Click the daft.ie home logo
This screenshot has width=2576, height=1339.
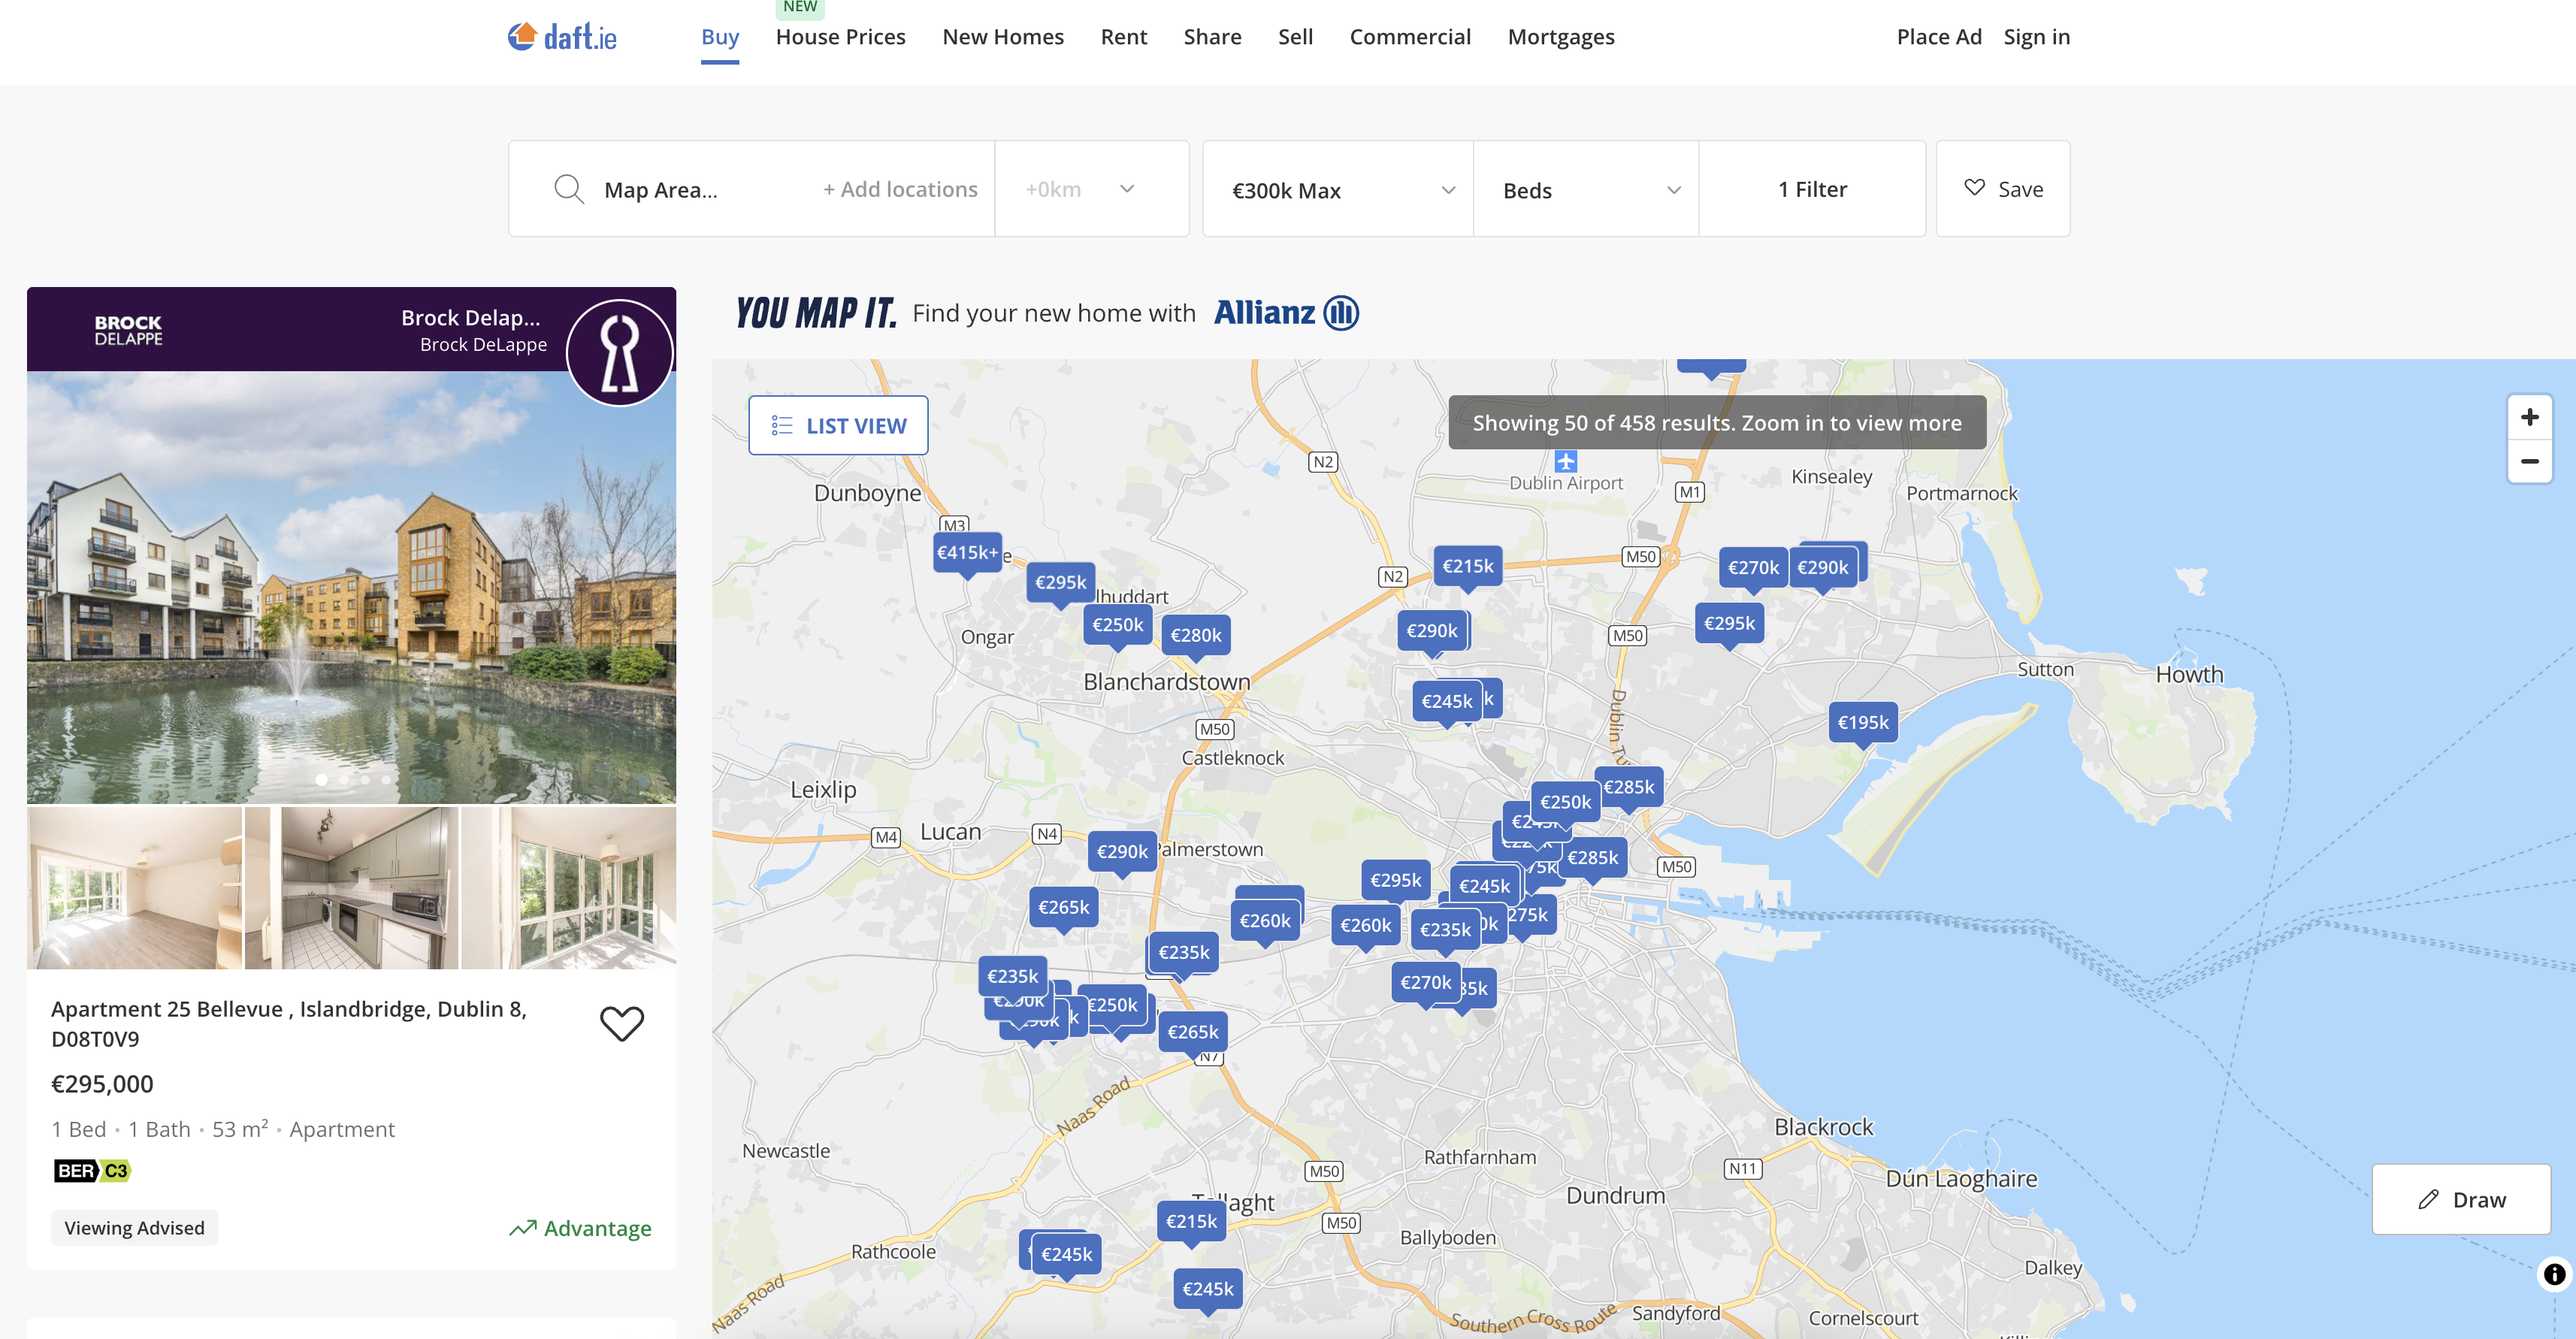point(561,37)
